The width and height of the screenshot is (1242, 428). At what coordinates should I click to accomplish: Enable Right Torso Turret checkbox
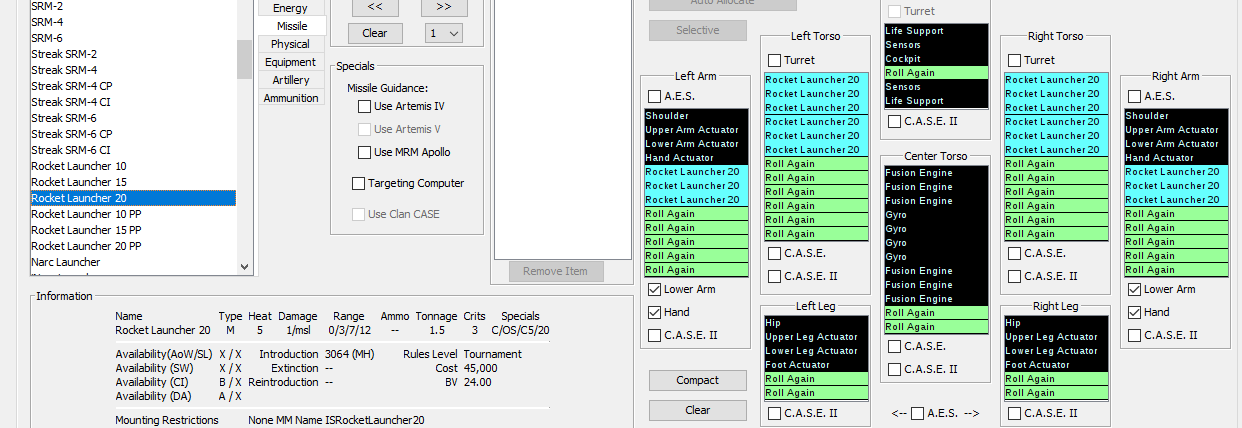[1015, 60]
